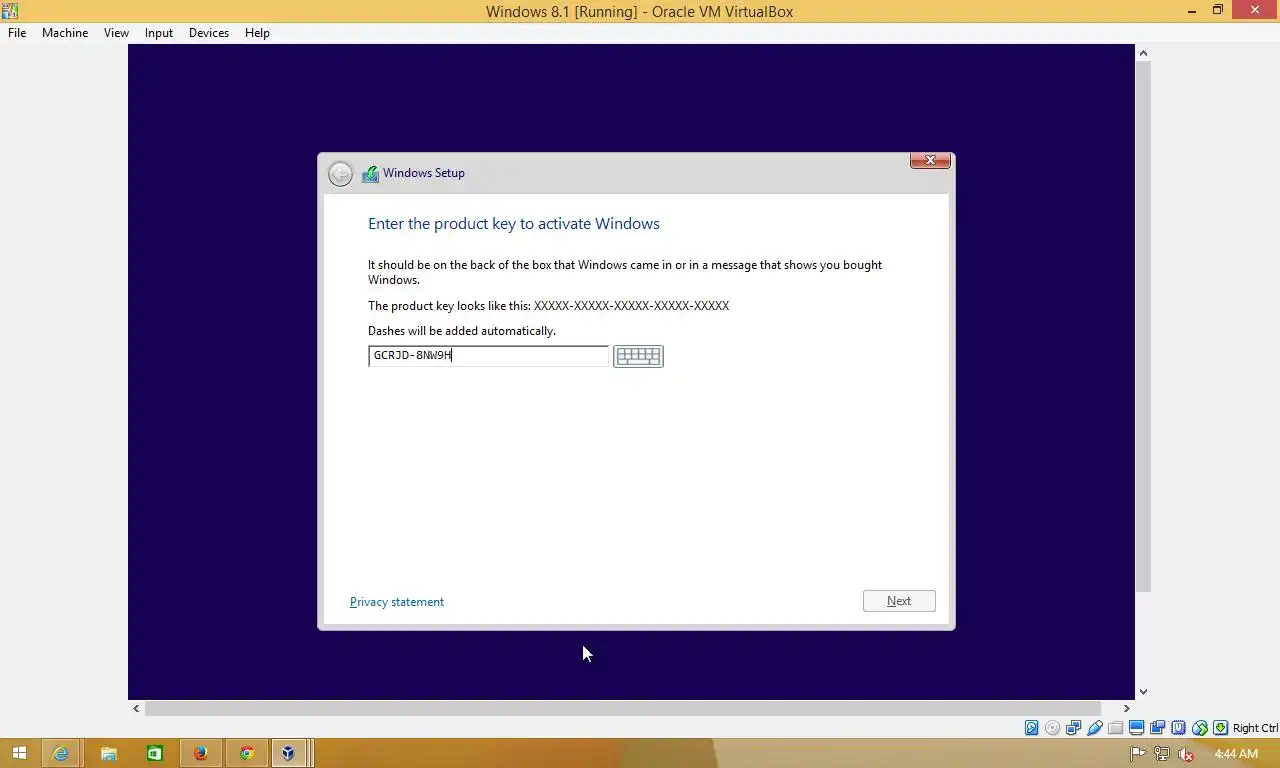Click the shared folders status icon
The image size is (1280, 768).
pos(1115,728)
